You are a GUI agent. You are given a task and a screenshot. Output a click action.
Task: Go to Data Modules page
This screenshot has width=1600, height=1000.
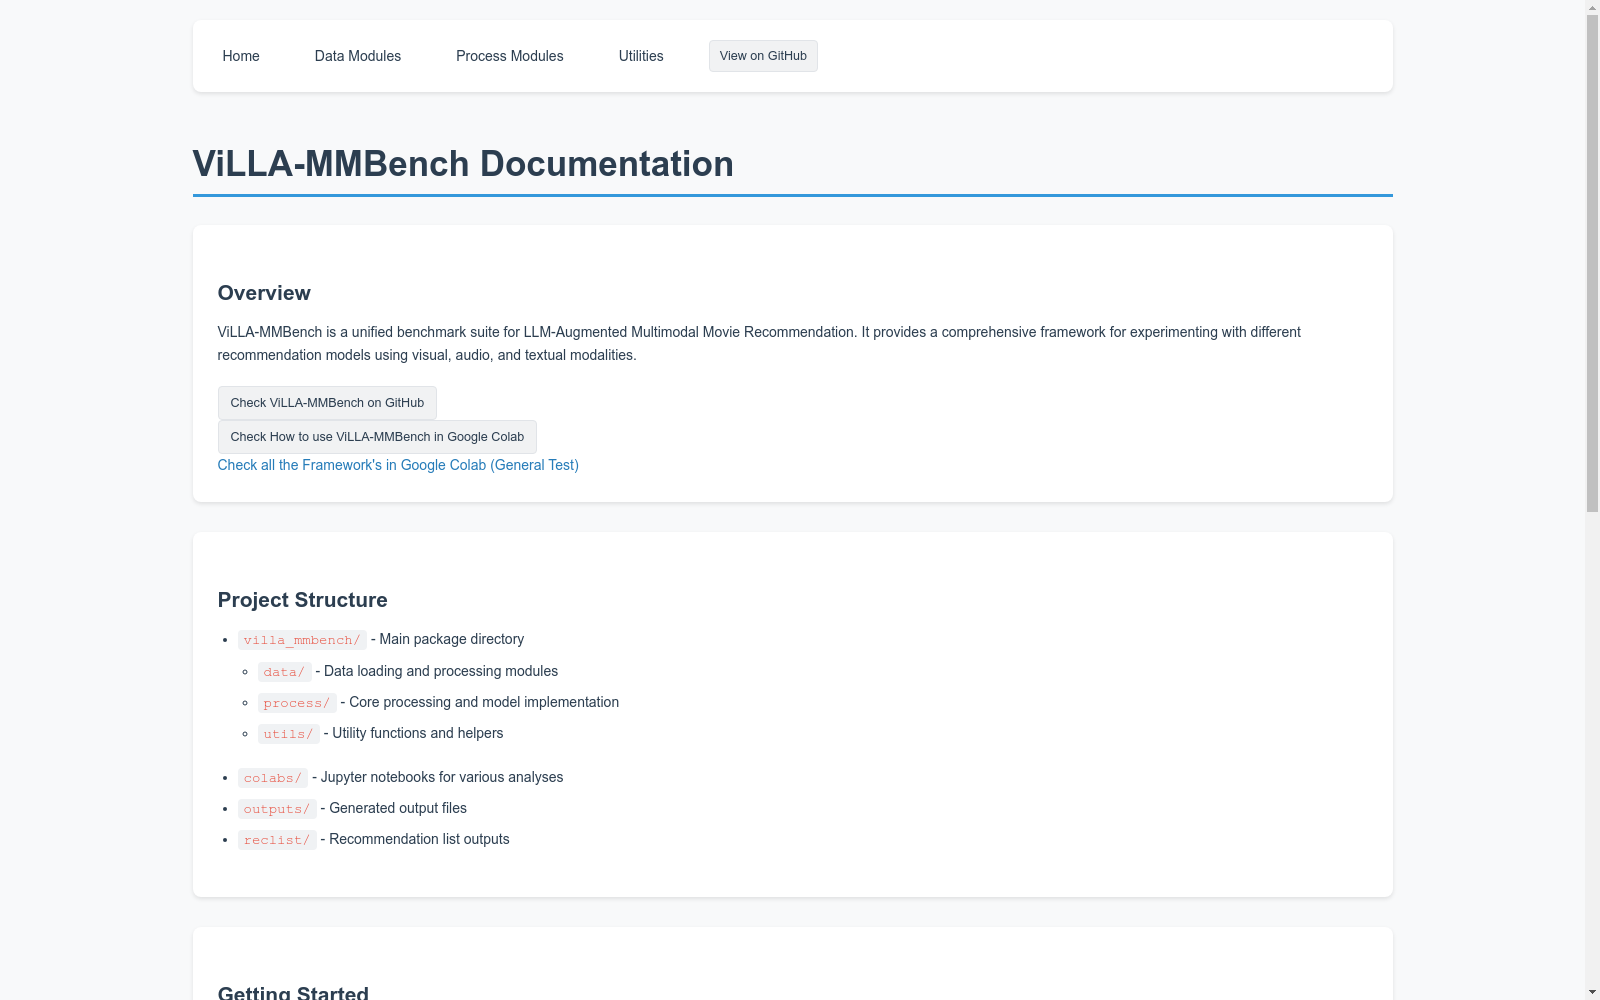pyautogui.click(x=358, y=56)
